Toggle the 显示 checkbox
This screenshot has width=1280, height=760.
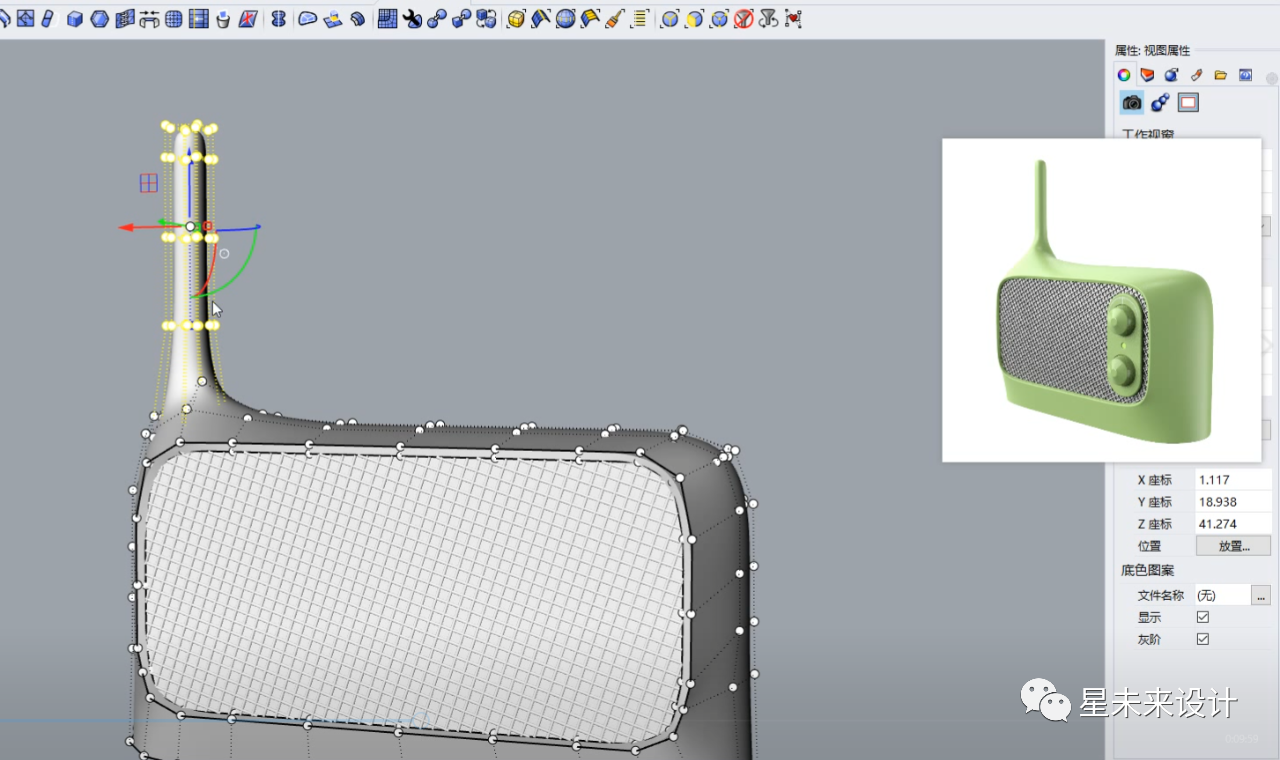pyautogui.click(x=1203, y=617)
